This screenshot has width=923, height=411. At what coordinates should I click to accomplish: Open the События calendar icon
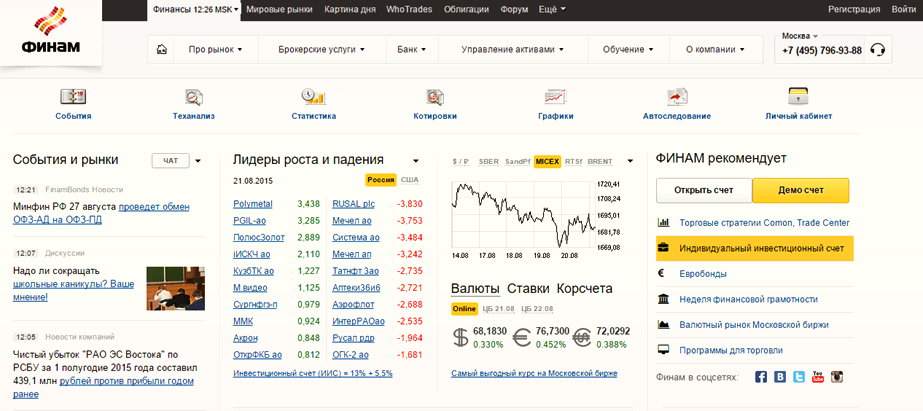(74, 97)
